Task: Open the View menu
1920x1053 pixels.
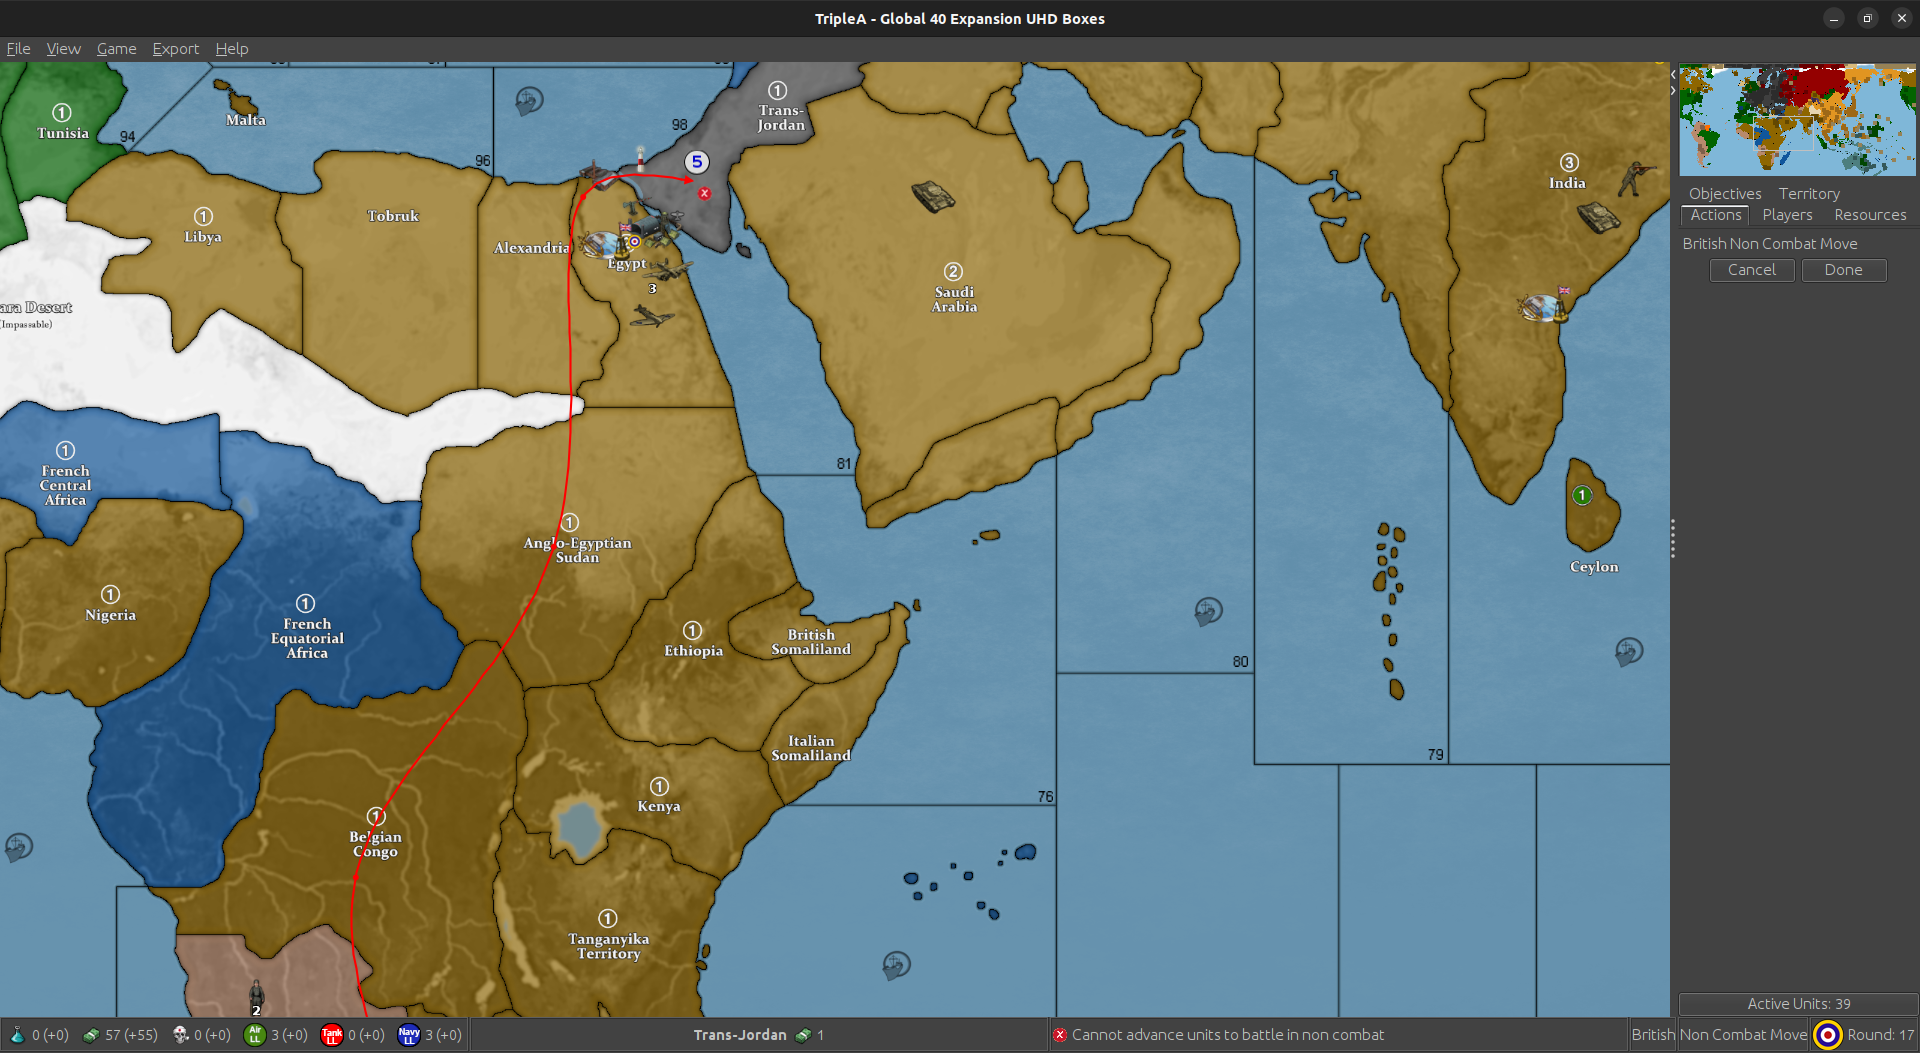Action: [x=63, y=48]
